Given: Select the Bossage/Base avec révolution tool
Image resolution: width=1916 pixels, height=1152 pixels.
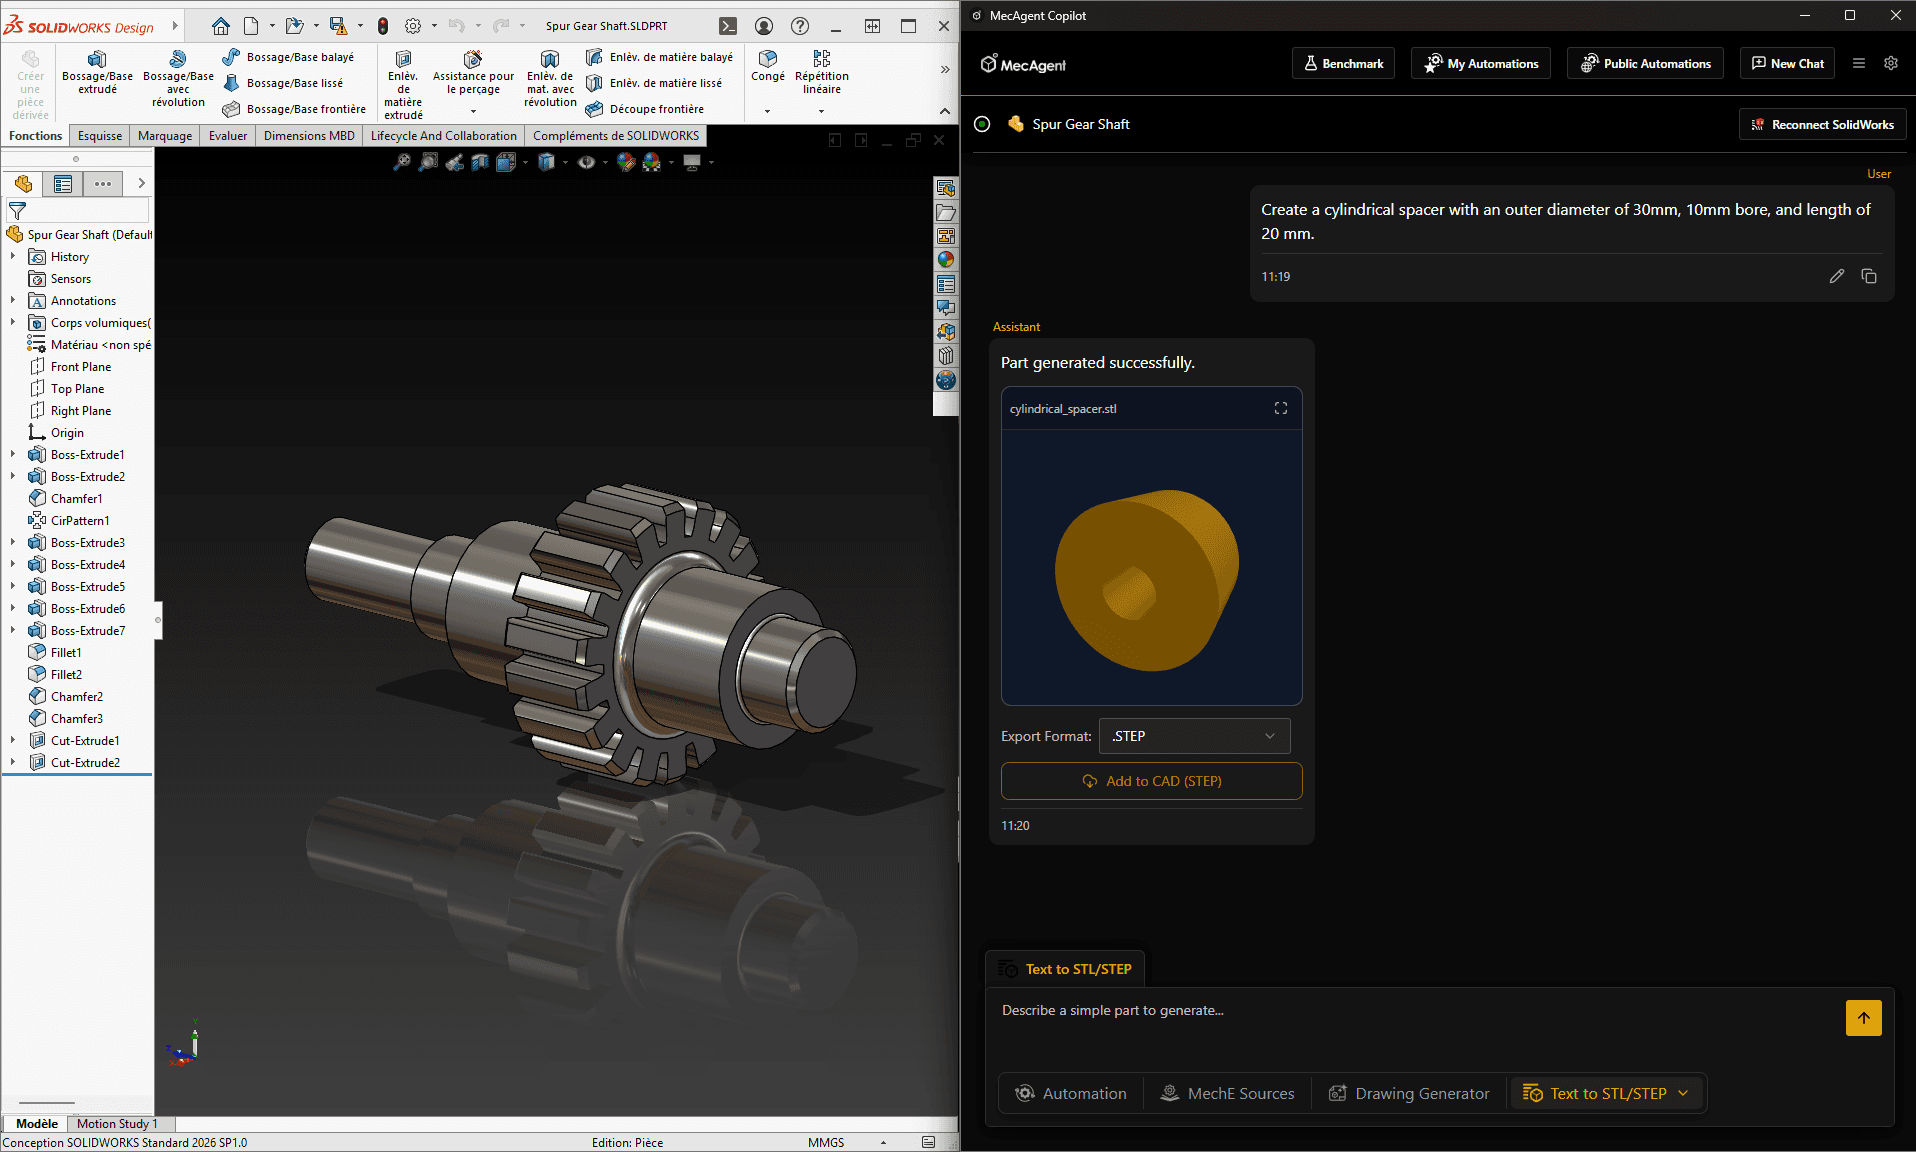Looking at the screenshot, I should pos(178,60).
